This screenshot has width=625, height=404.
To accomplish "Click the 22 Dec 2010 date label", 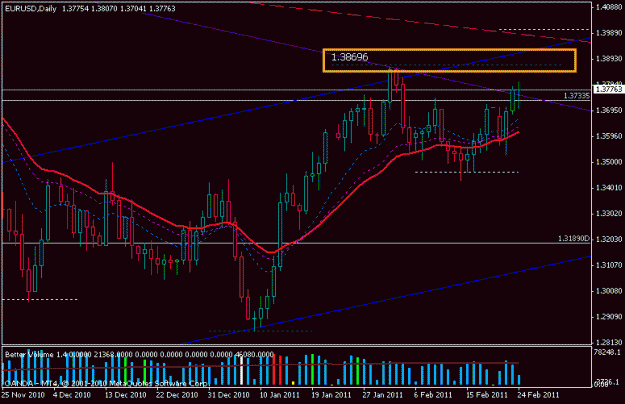I will click(x=177, y=395).
